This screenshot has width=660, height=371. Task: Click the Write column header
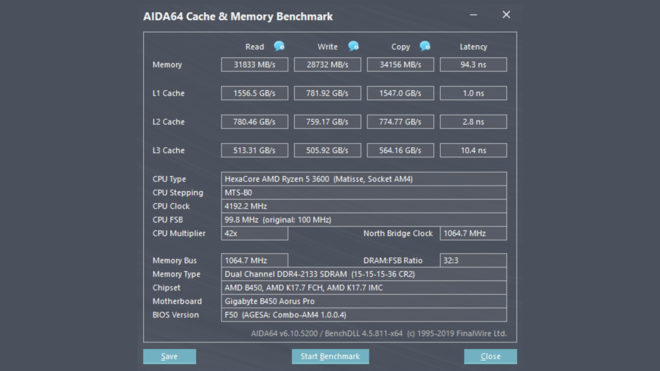click(x=327, y=47)
